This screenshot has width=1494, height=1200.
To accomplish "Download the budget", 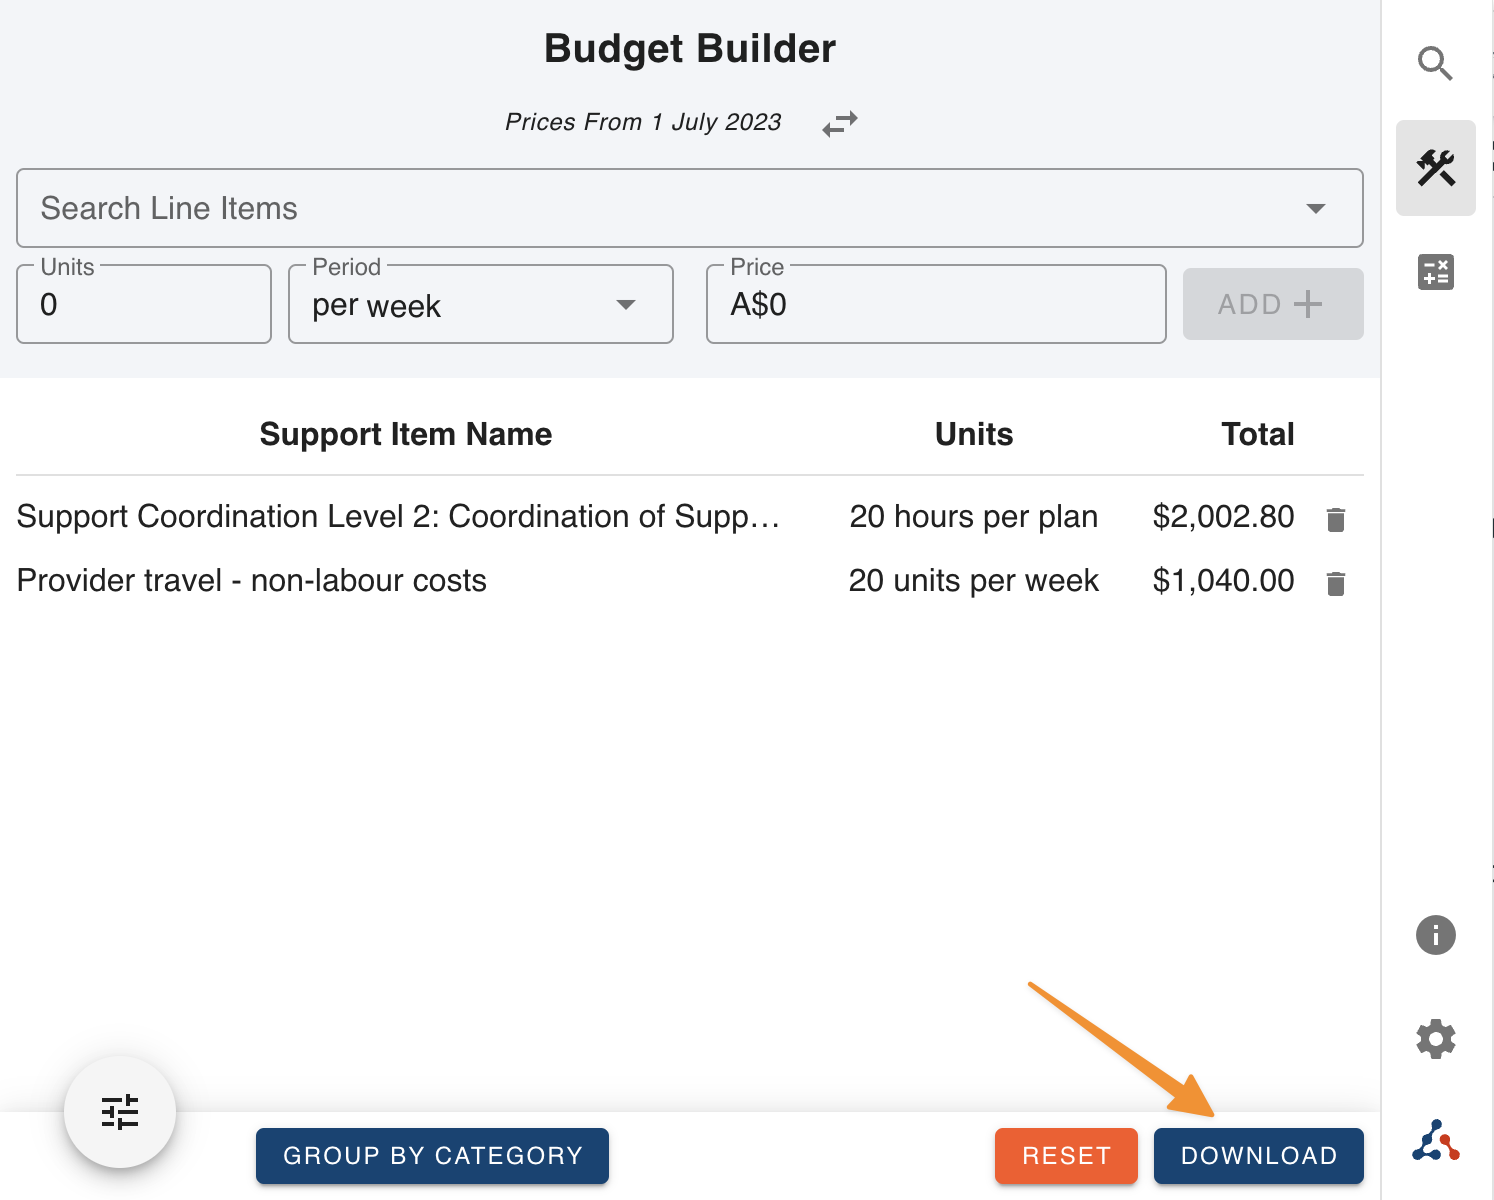I will (1258, 1156).
